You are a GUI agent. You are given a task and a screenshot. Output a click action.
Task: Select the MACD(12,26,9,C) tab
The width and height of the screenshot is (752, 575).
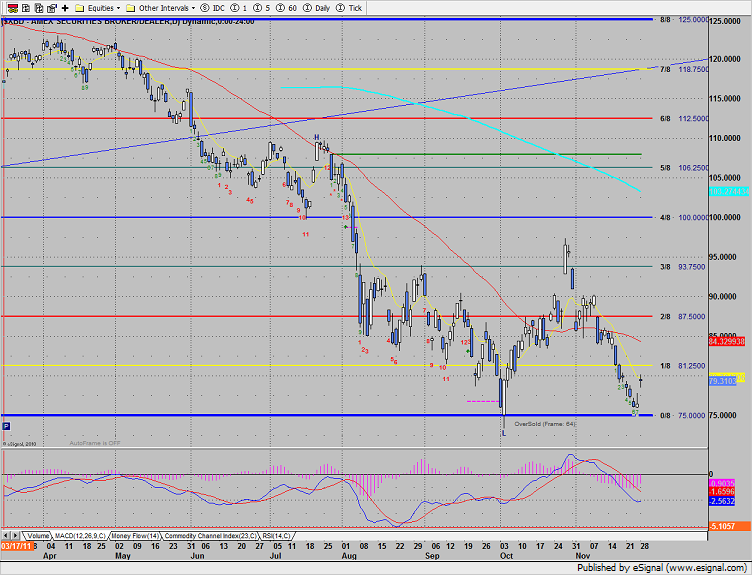(80, 536)
